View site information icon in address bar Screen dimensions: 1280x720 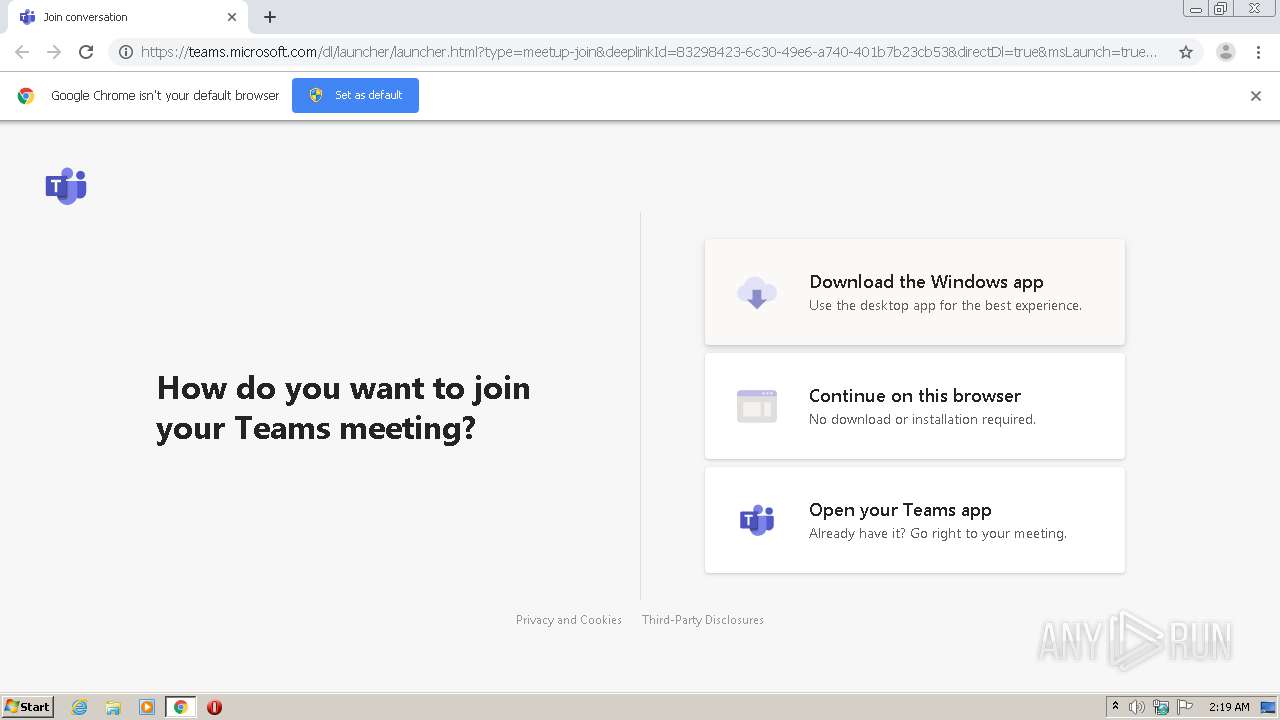tap(126, 52)
